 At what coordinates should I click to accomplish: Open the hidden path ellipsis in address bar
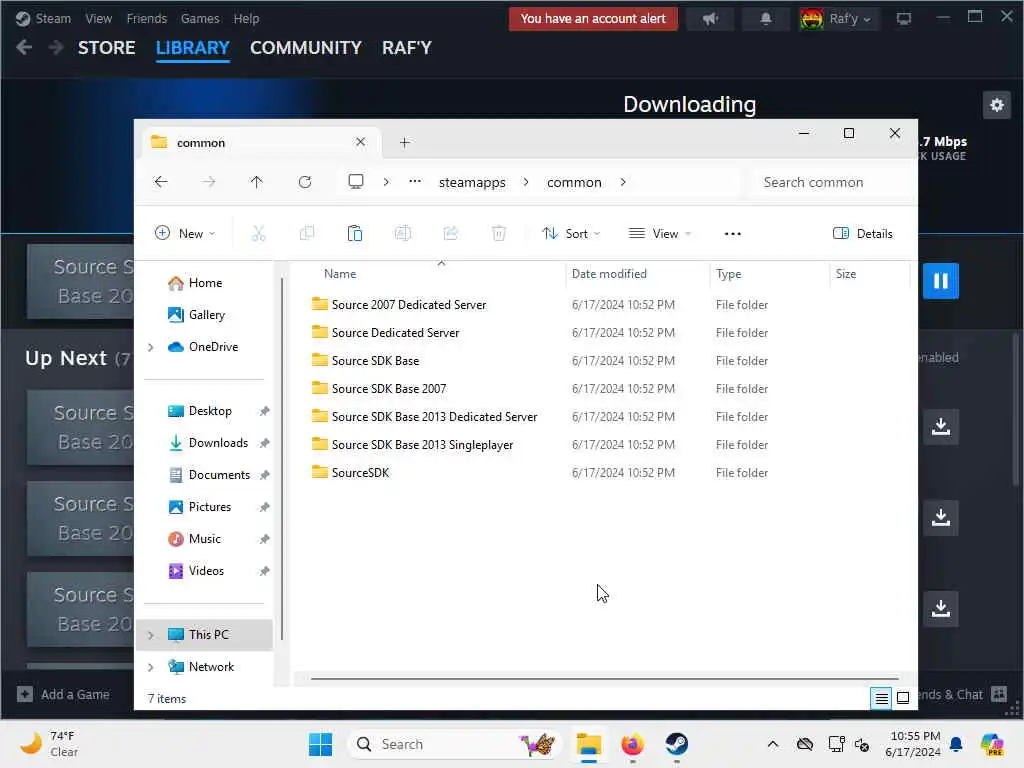pos(415,182)
